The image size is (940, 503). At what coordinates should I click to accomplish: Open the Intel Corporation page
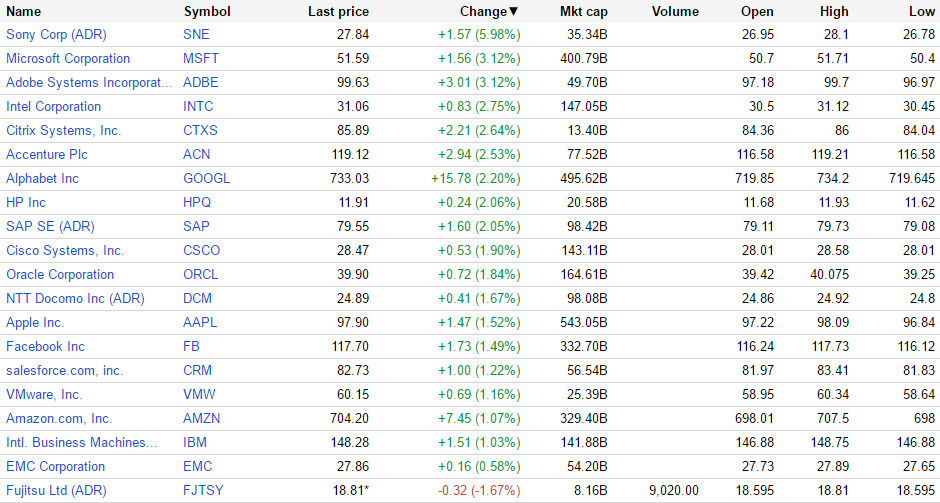point(53,106)
